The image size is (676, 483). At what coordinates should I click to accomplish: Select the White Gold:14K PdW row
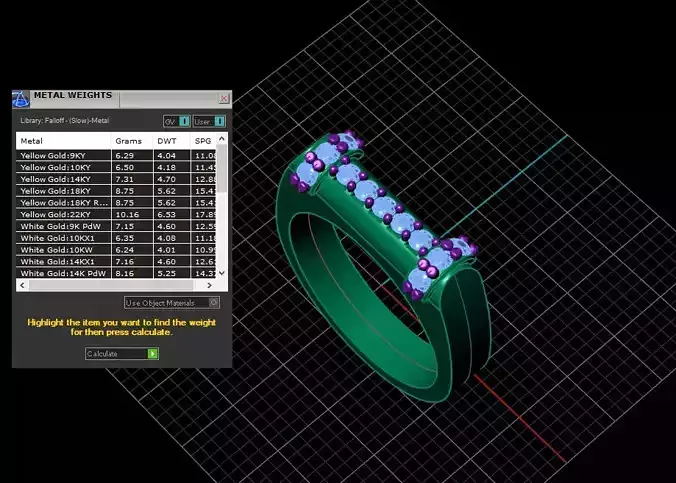coord(116,273)
